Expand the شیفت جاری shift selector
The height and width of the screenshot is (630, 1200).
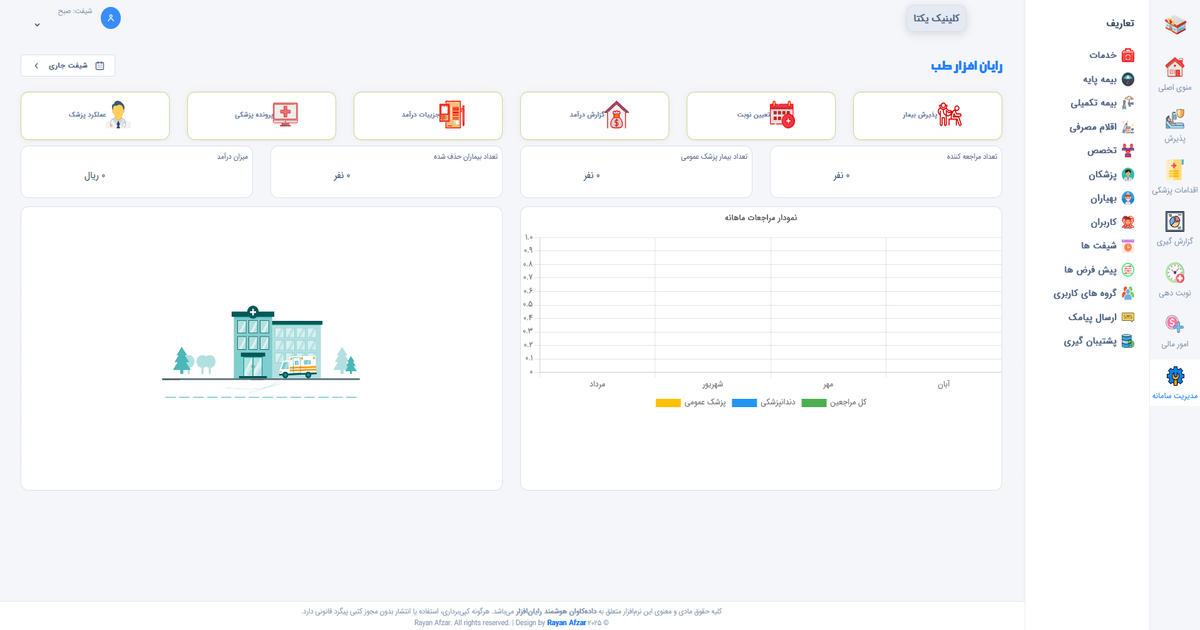click(68, 66)
